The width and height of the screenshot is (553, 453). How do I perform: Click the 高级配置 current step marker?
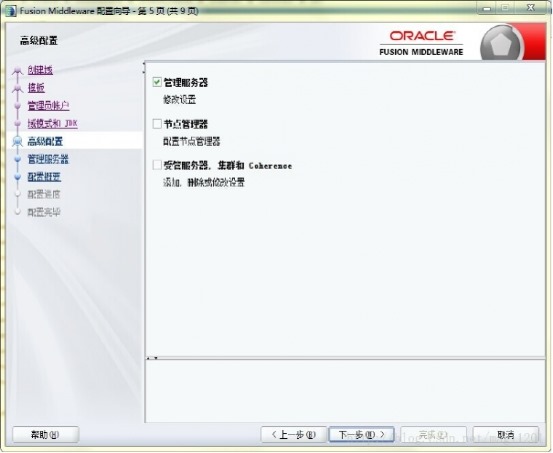click(x=17, y=141)
